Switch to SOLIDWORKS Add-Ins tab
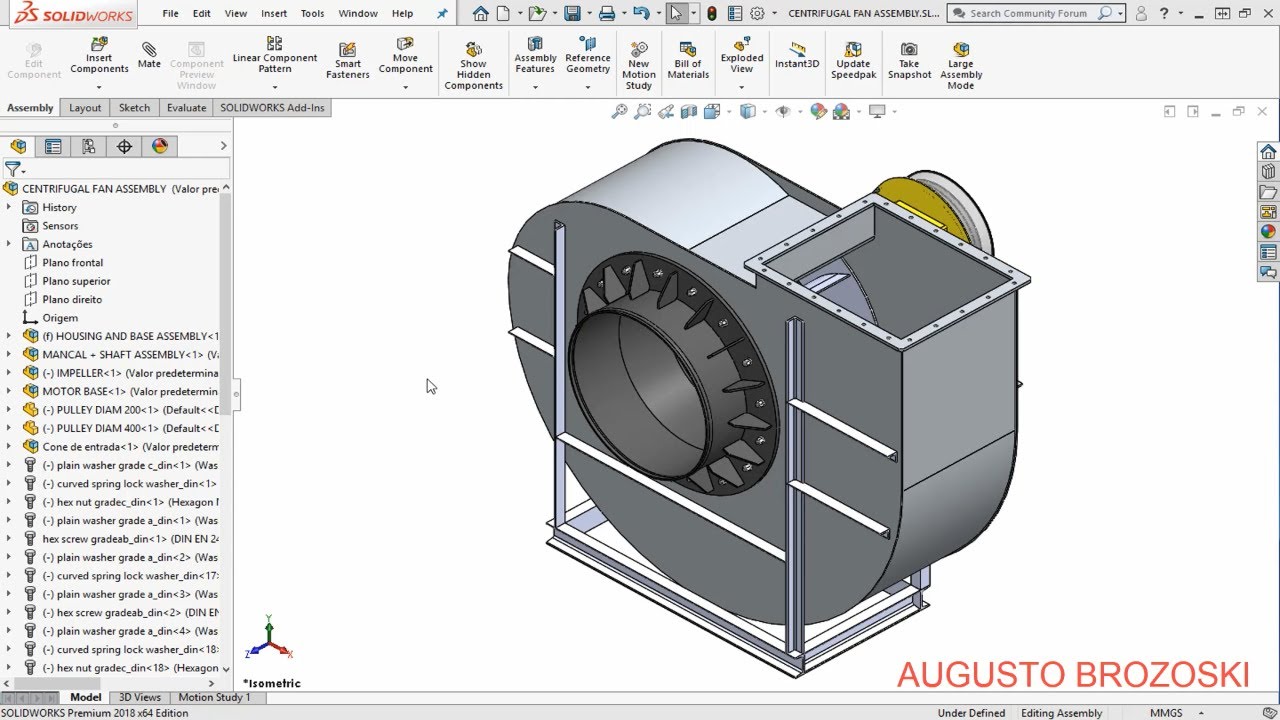1280x720 pixels. [272, 108]
